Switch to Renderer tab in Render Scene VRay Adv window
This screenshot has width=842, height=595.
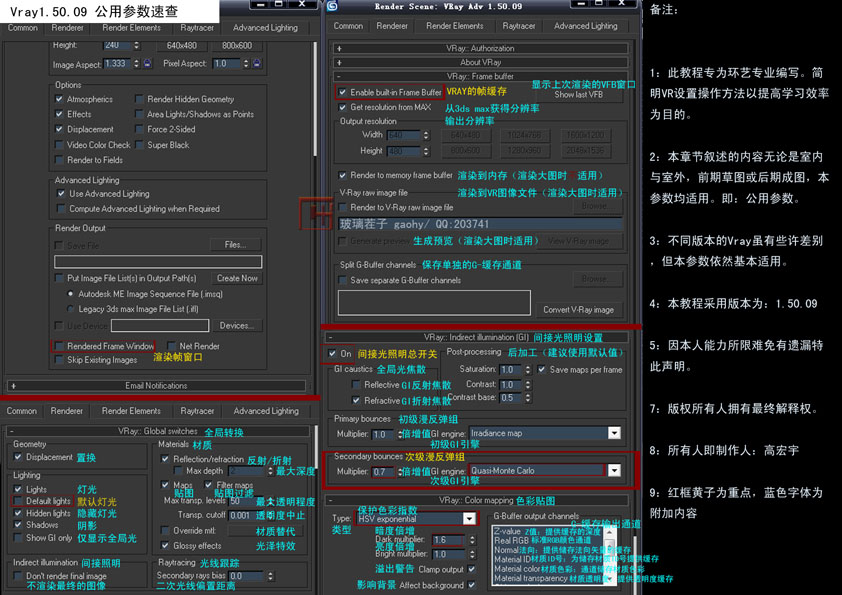(392, 26)
